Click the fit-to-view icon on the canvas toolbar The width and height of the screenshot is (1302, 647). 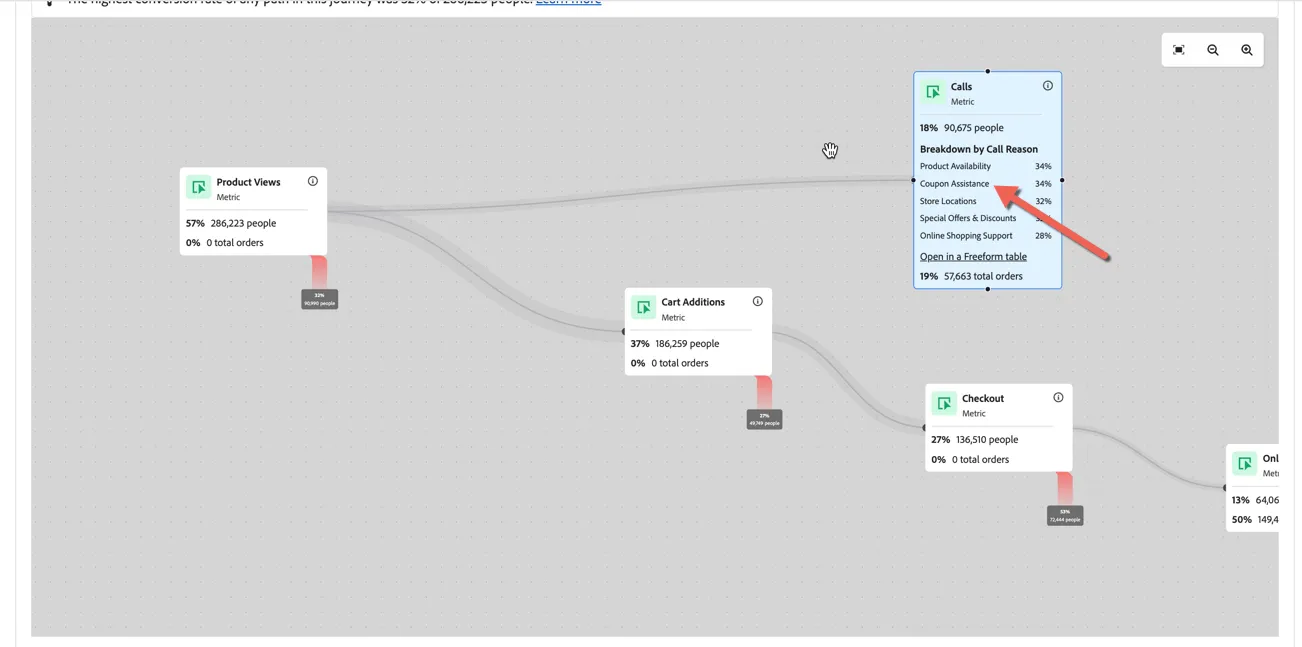[1179, 50]
